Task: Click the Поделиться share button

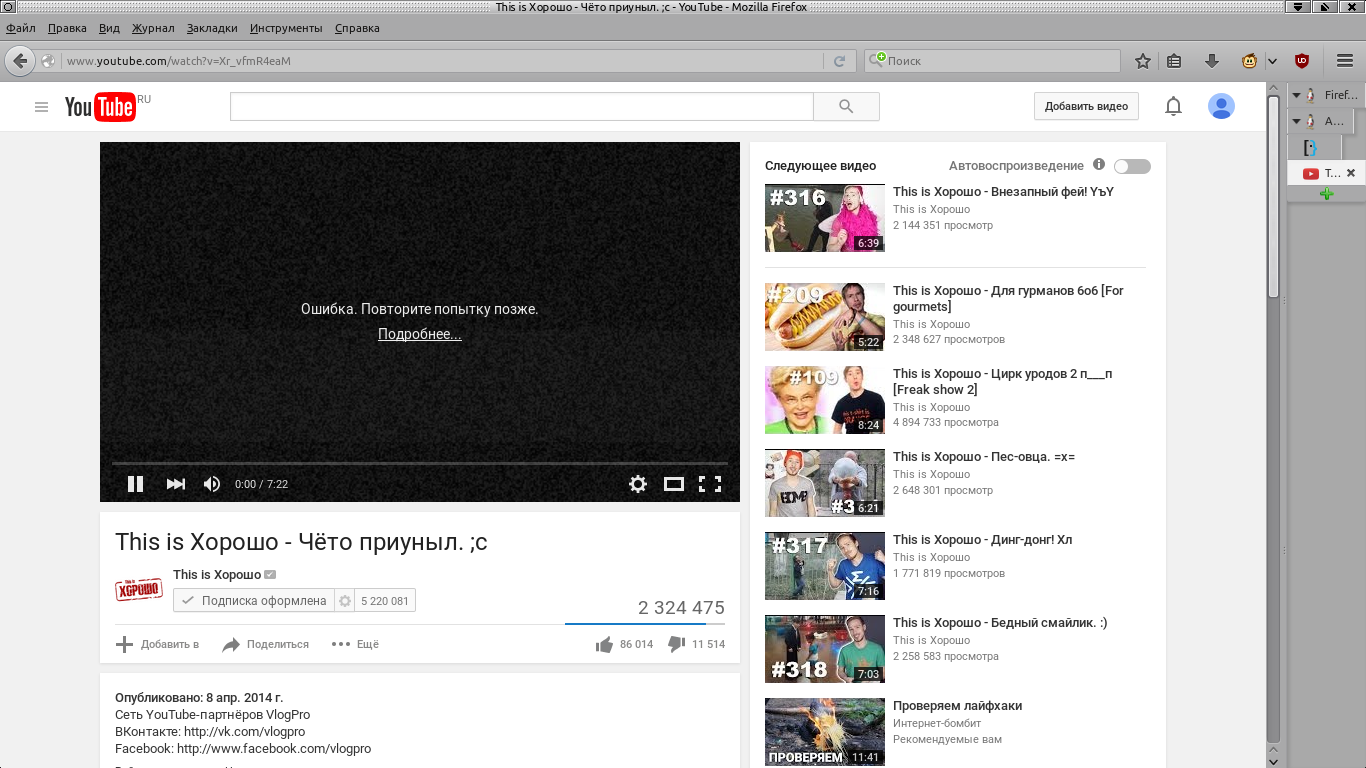Action: click(x=266, y=645)
